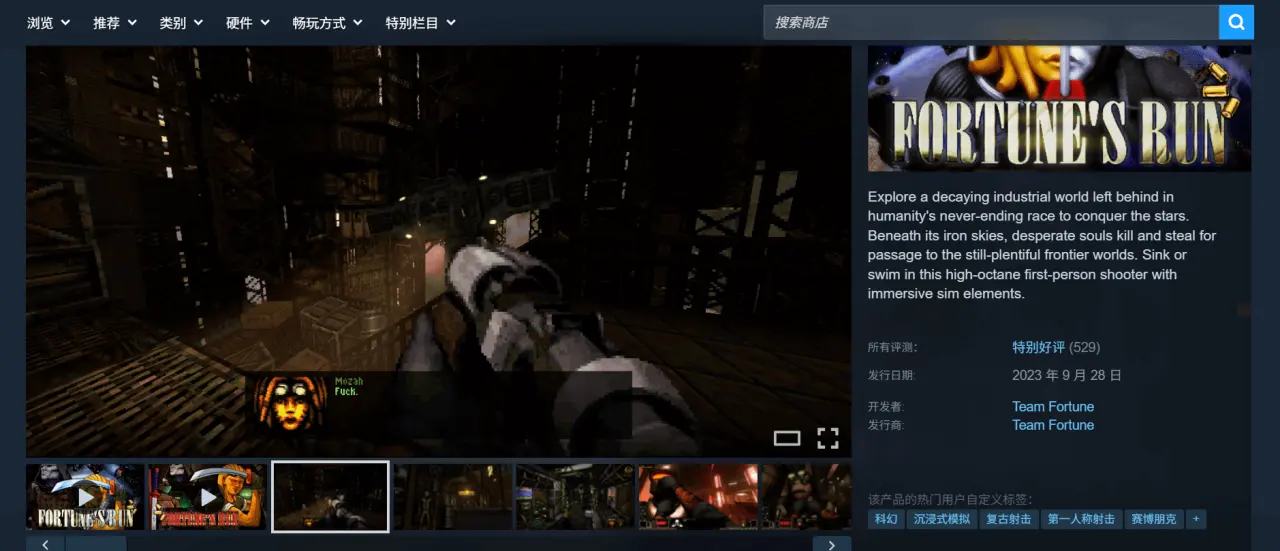The image size is (1280, 551).
Task: Select the 第一人称射击 tag
Action: 1081,519
